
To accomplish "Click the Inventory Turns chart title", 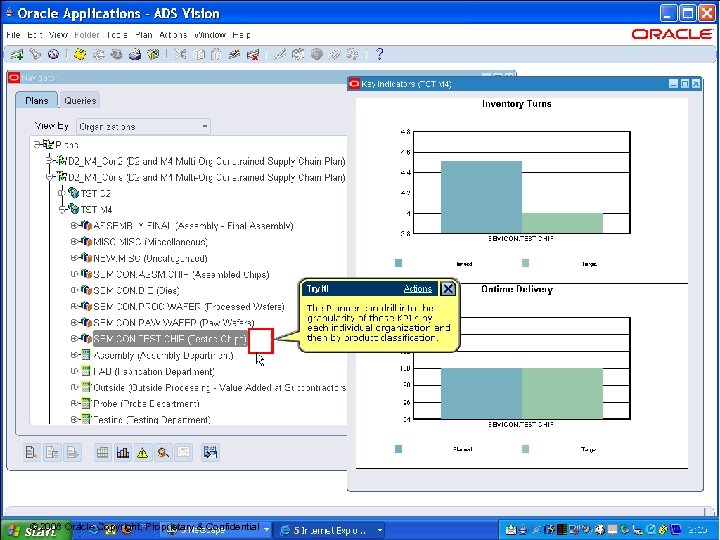I will click(x=517, y=104).
